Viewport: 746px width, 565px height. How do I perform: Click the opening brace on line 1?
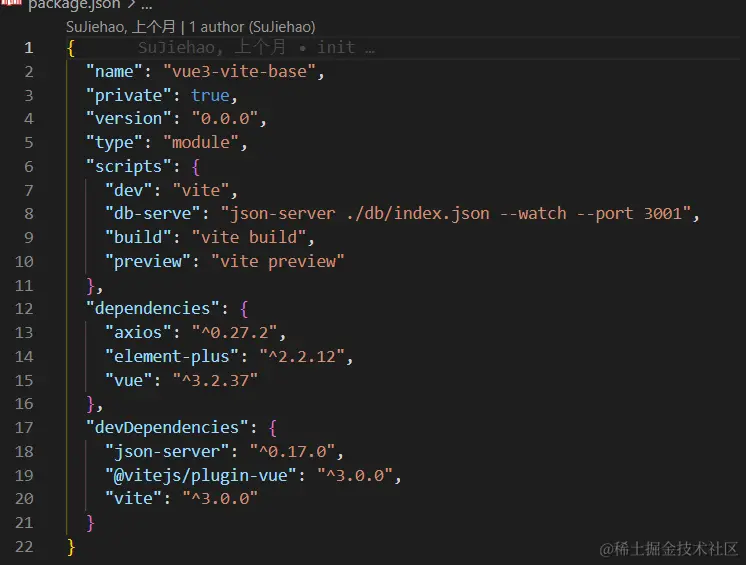(x=71, y=48)
